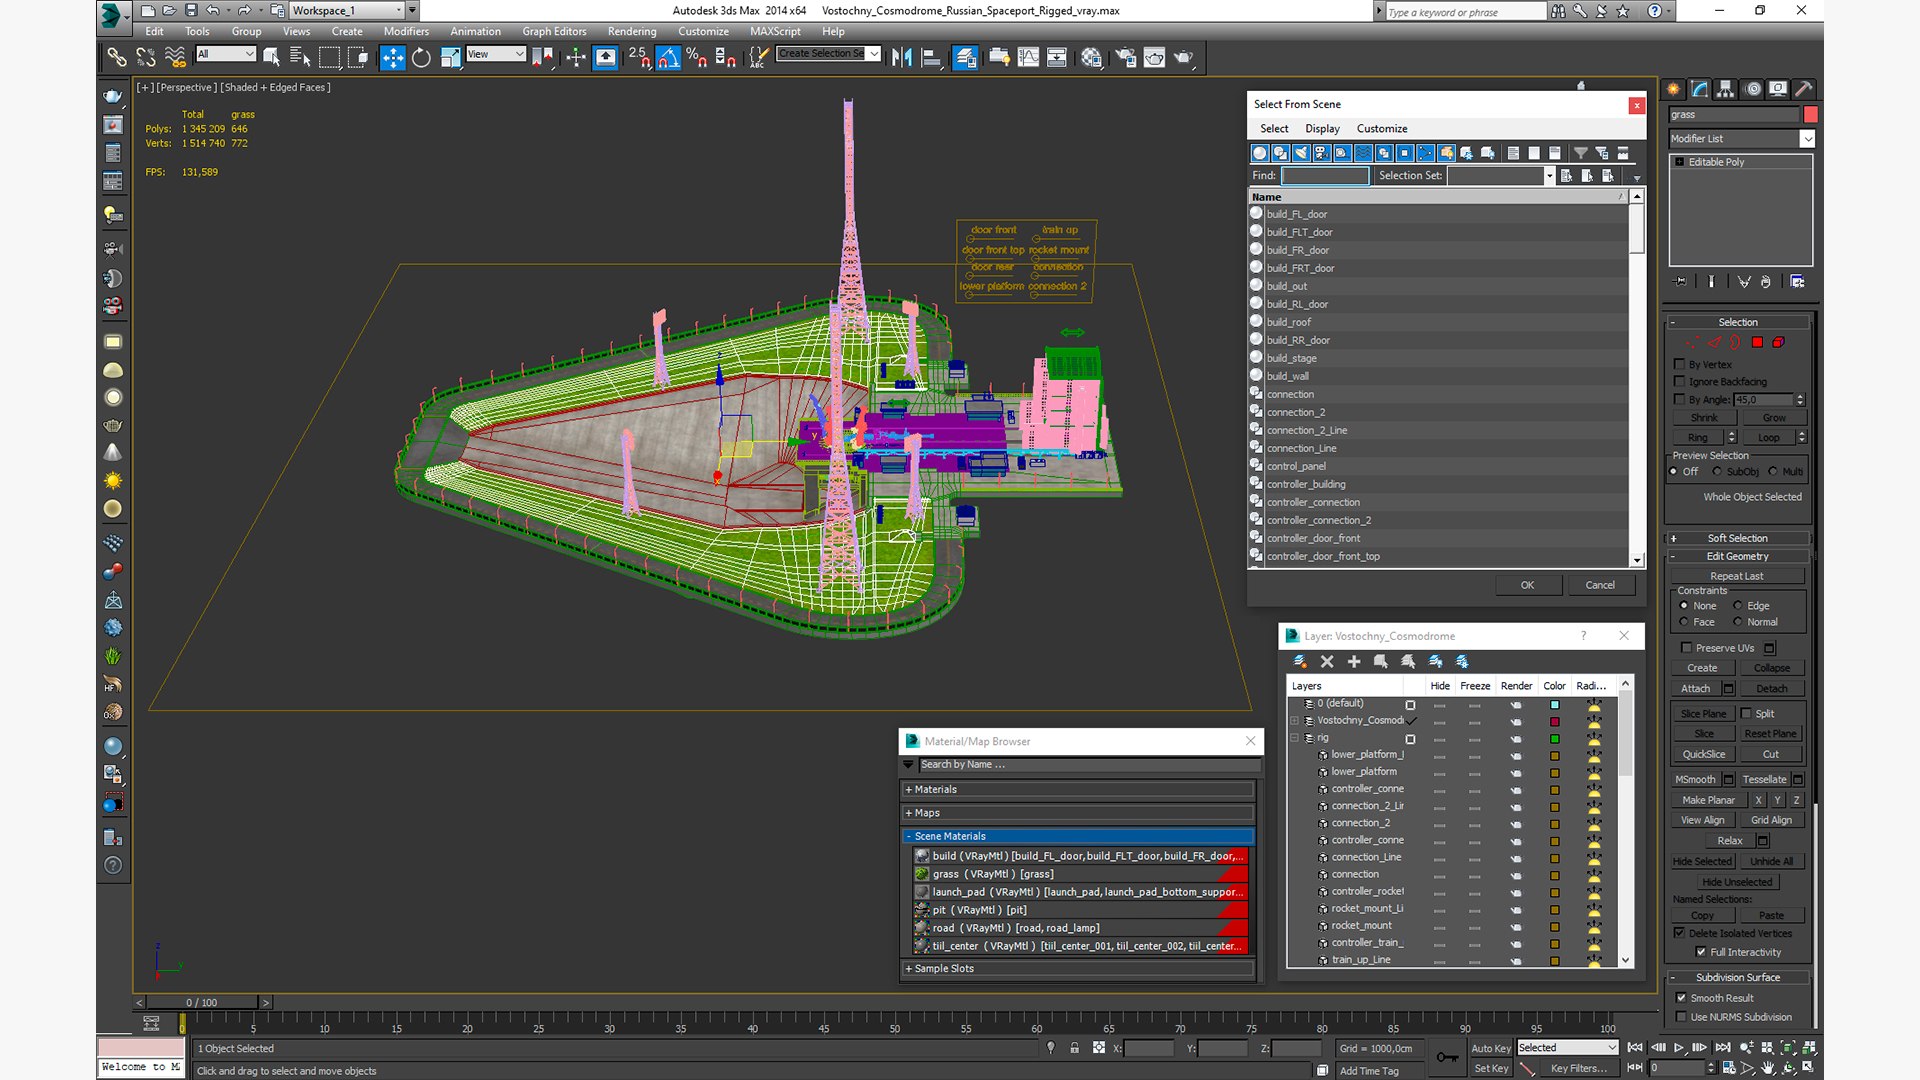Click Cancel in Select From Scene
Screen dimensions: 1920x1080
pos(1600,585)
